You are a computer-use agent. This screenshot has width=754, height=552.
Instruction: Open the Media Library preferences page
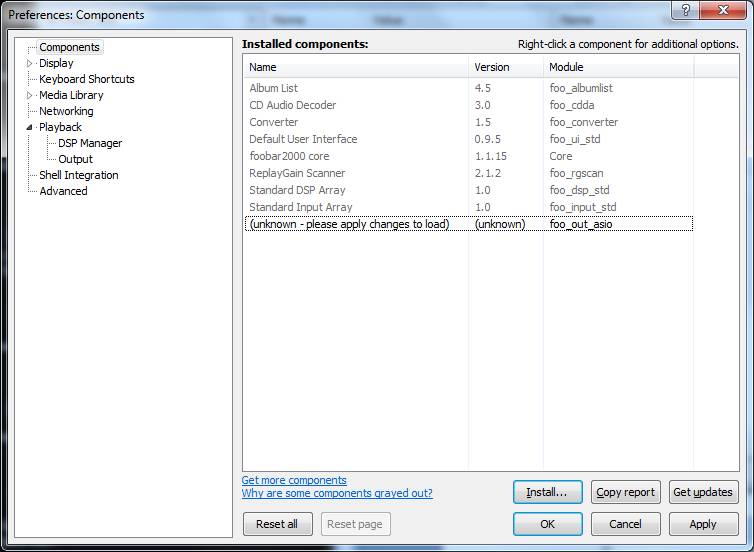[71, 95]
